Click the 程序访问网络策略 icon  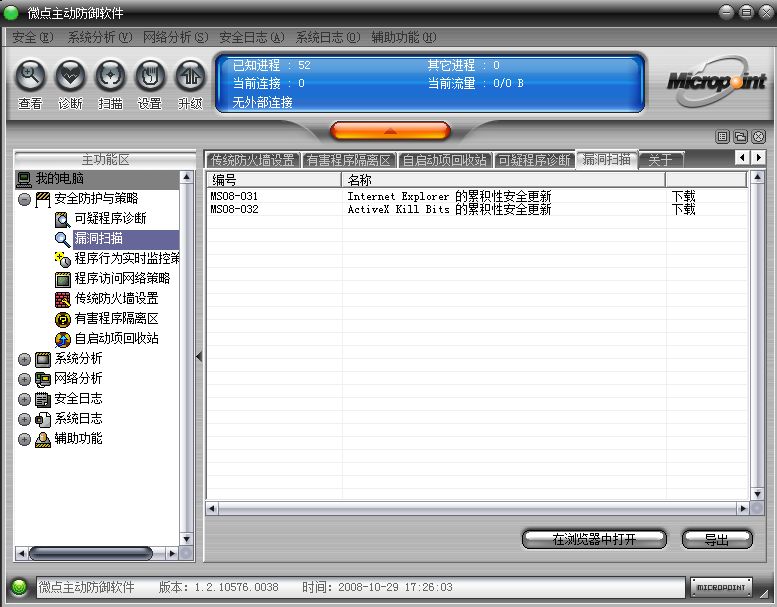[62, 279]
